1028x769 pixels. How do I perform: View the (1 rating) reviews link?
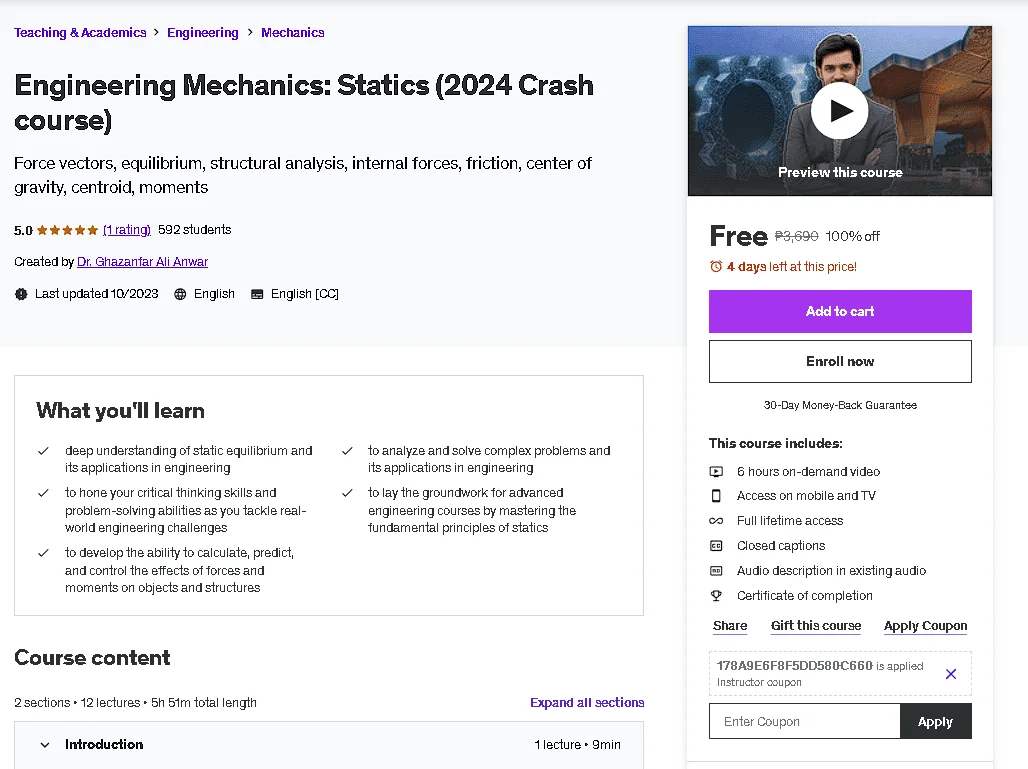[127, 229]
